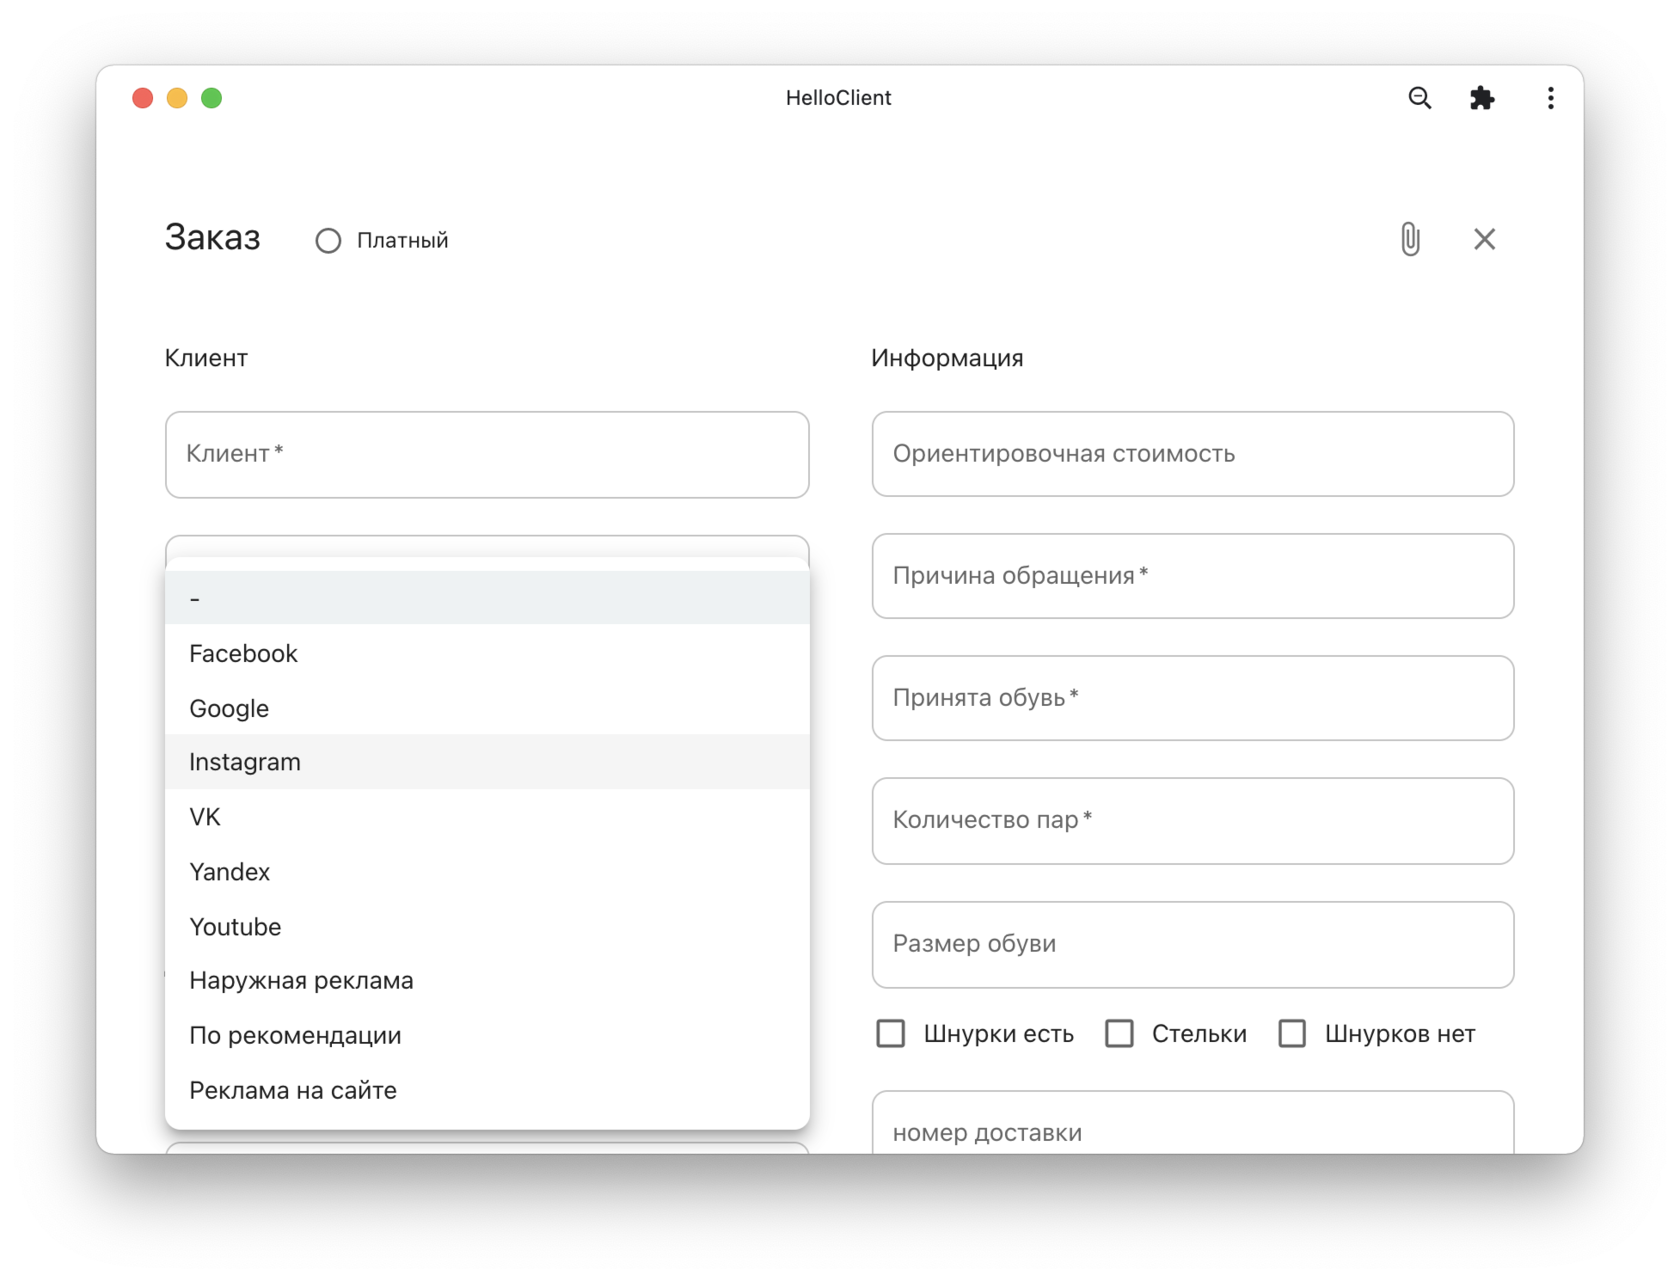Viewport: 1680px width, 1281px height.
Task: Close the order form with X
Action: pos(1484,239)
